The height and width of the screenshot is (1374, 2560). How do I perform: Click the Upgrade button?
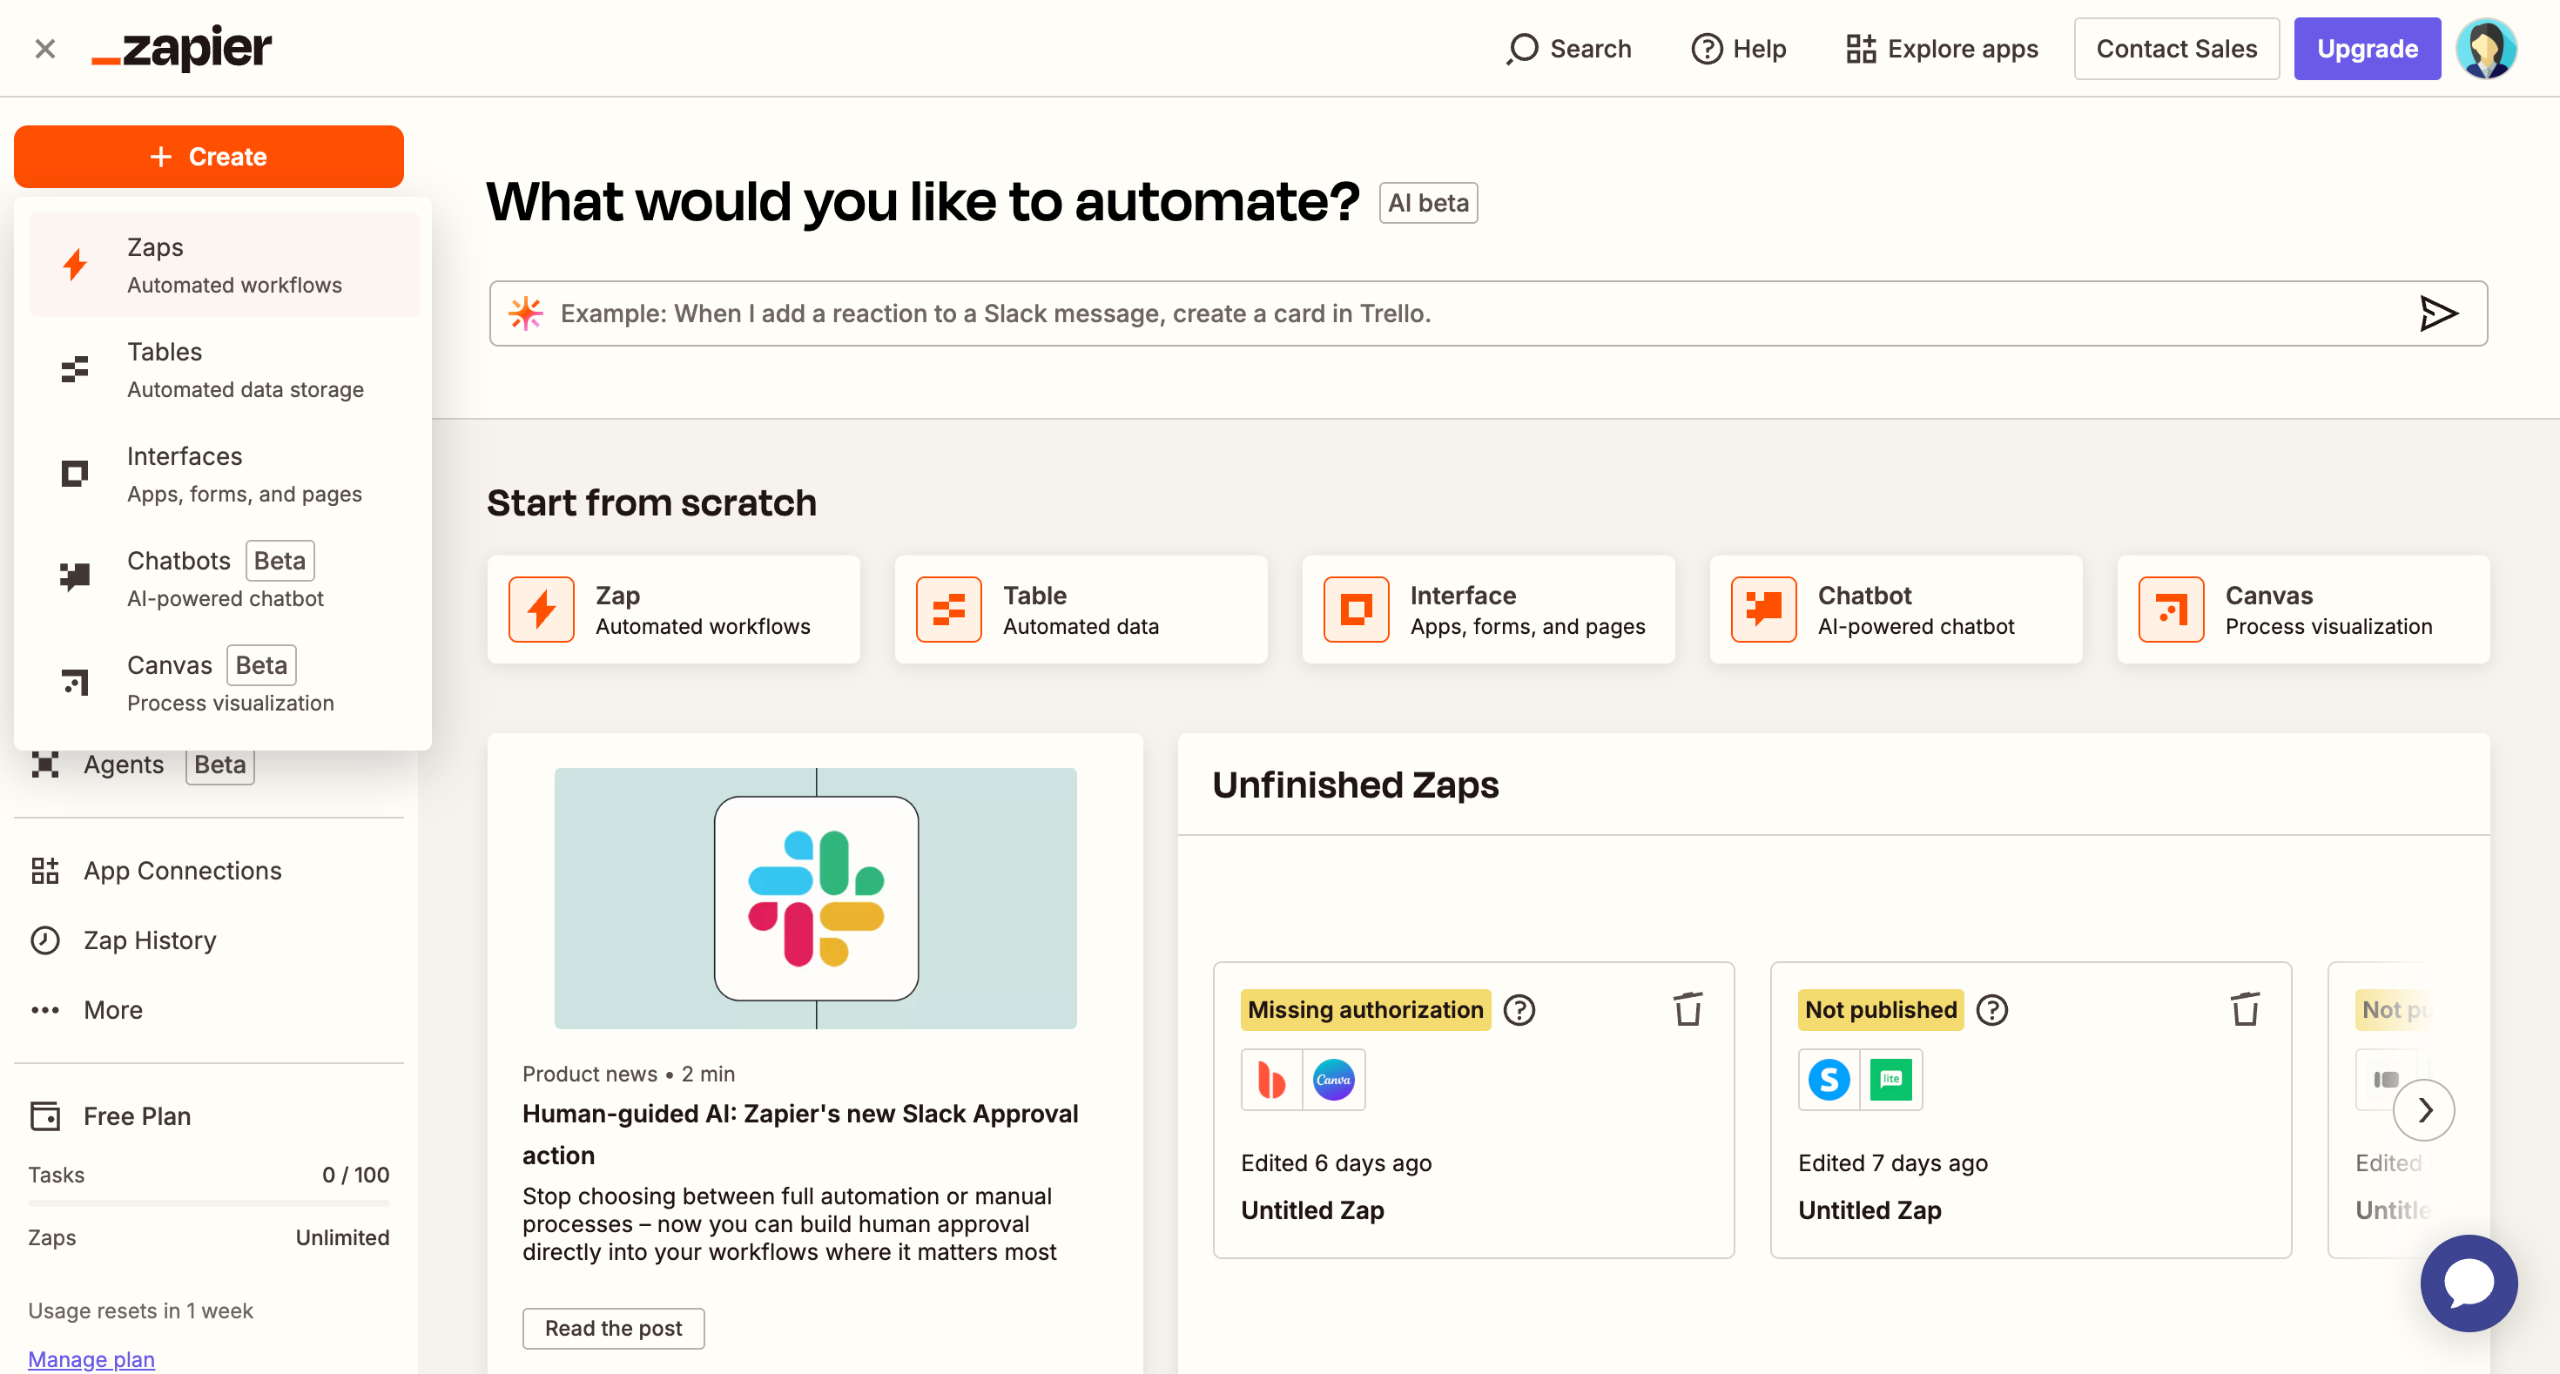click(x=2366, y=48)
